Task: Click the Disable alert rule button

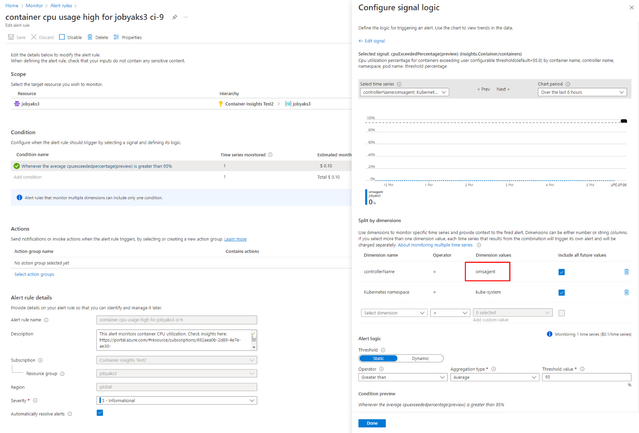Action: (70, 37)
